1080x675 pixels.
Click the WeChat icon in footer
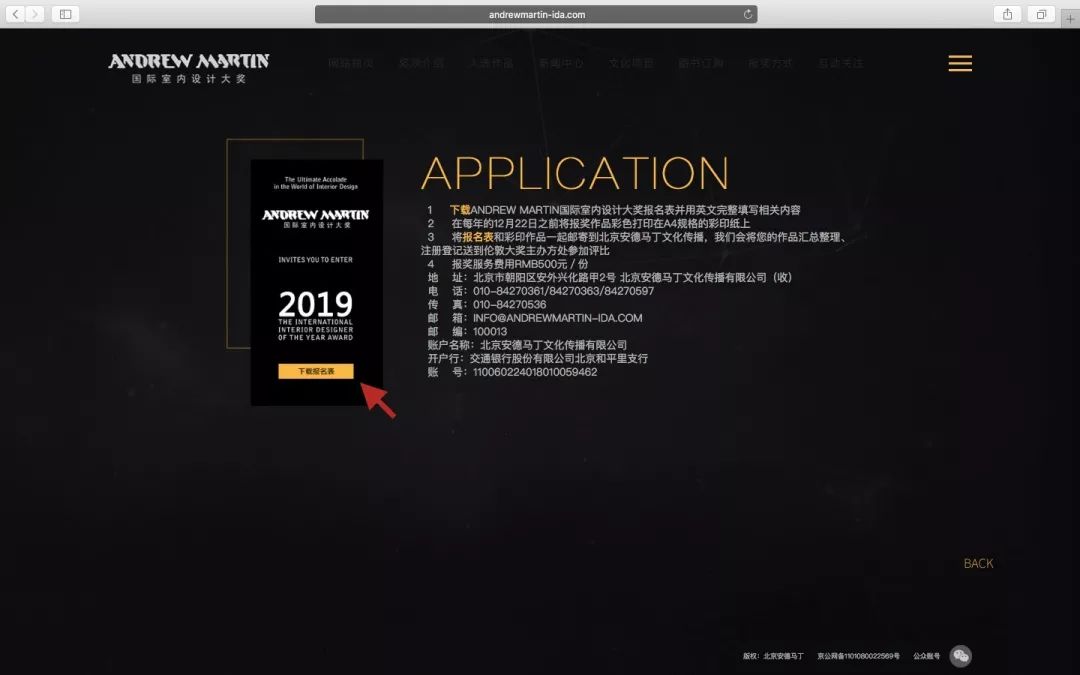click(x=961, y=656)
